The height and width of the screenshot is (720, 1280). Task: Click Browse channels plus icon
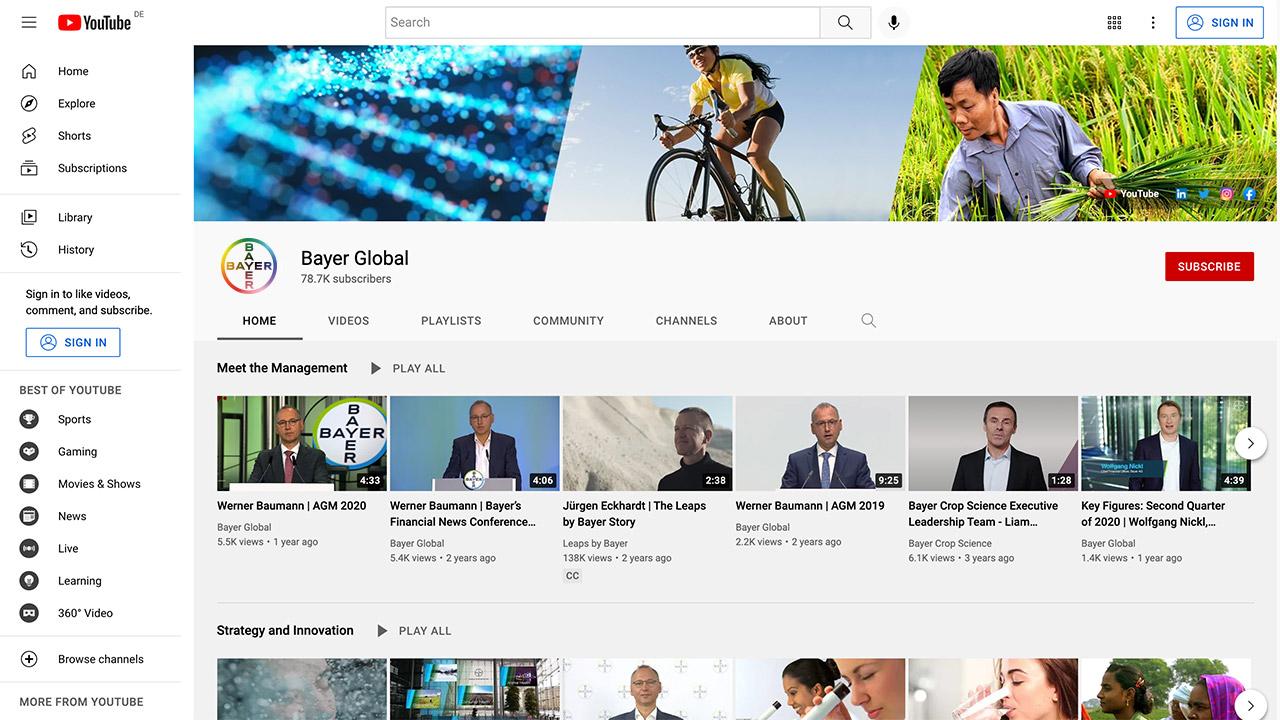click(x=29, y=659)
